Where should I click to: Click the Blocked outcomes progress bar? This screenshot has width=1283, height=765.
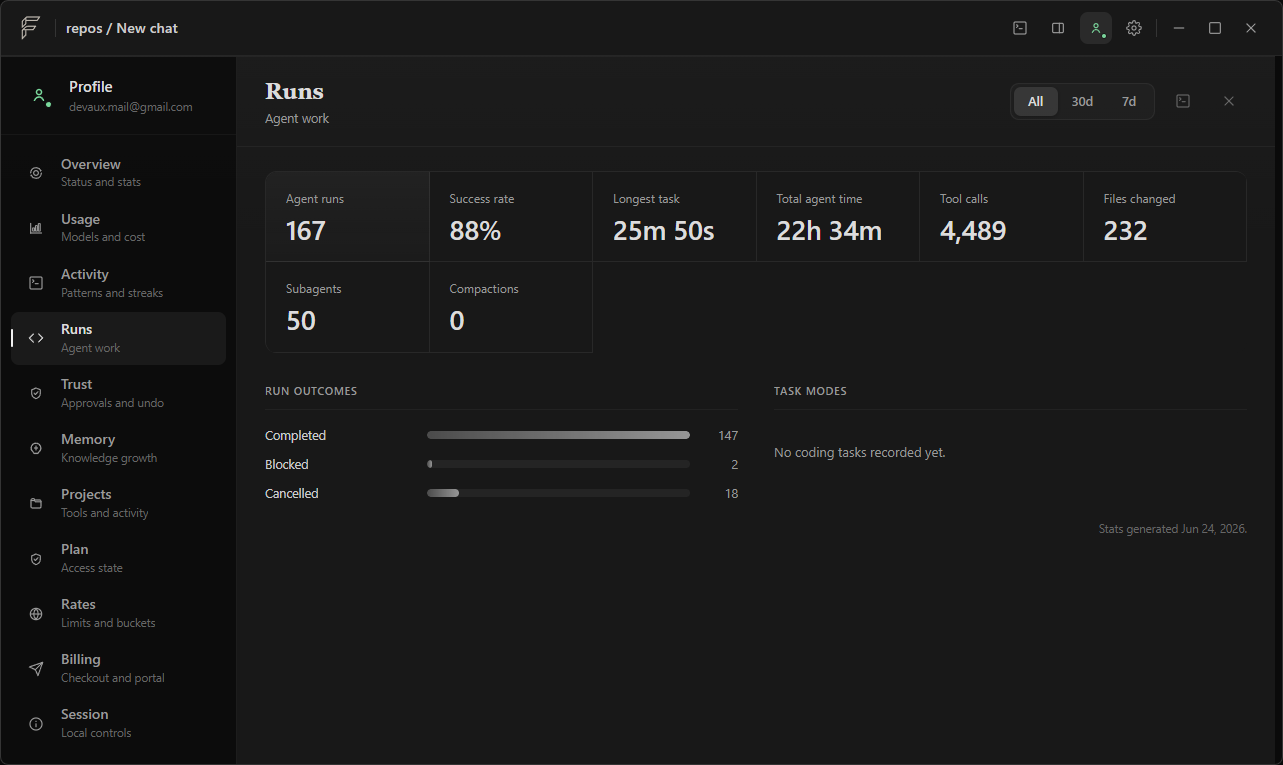tap(558, 464)
